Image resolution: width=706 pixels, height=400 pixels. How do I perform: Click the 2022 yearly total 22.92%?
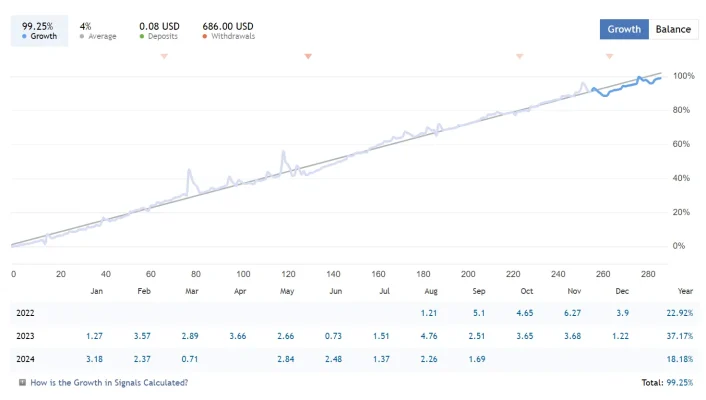[x=680, y=313]
